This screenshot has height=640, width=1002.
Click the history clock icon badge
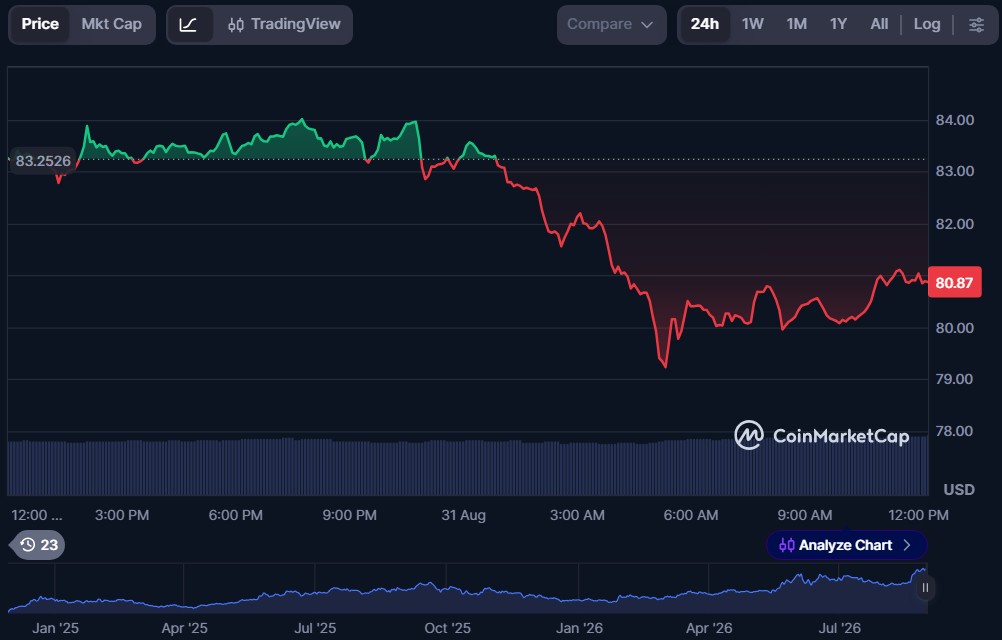pyautogui.click(x=38, y=545)
